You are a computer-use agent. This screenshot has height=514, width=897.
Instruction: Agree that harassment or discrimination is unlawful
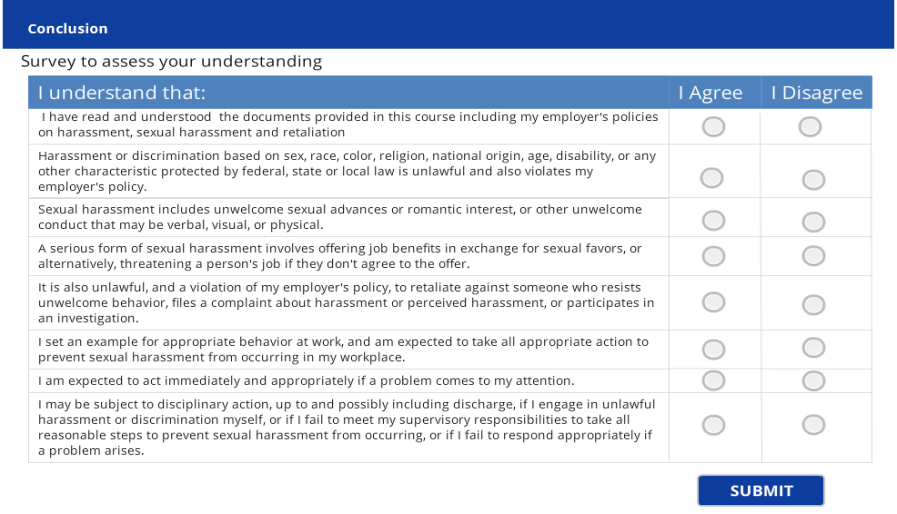[x=711, y=178]
